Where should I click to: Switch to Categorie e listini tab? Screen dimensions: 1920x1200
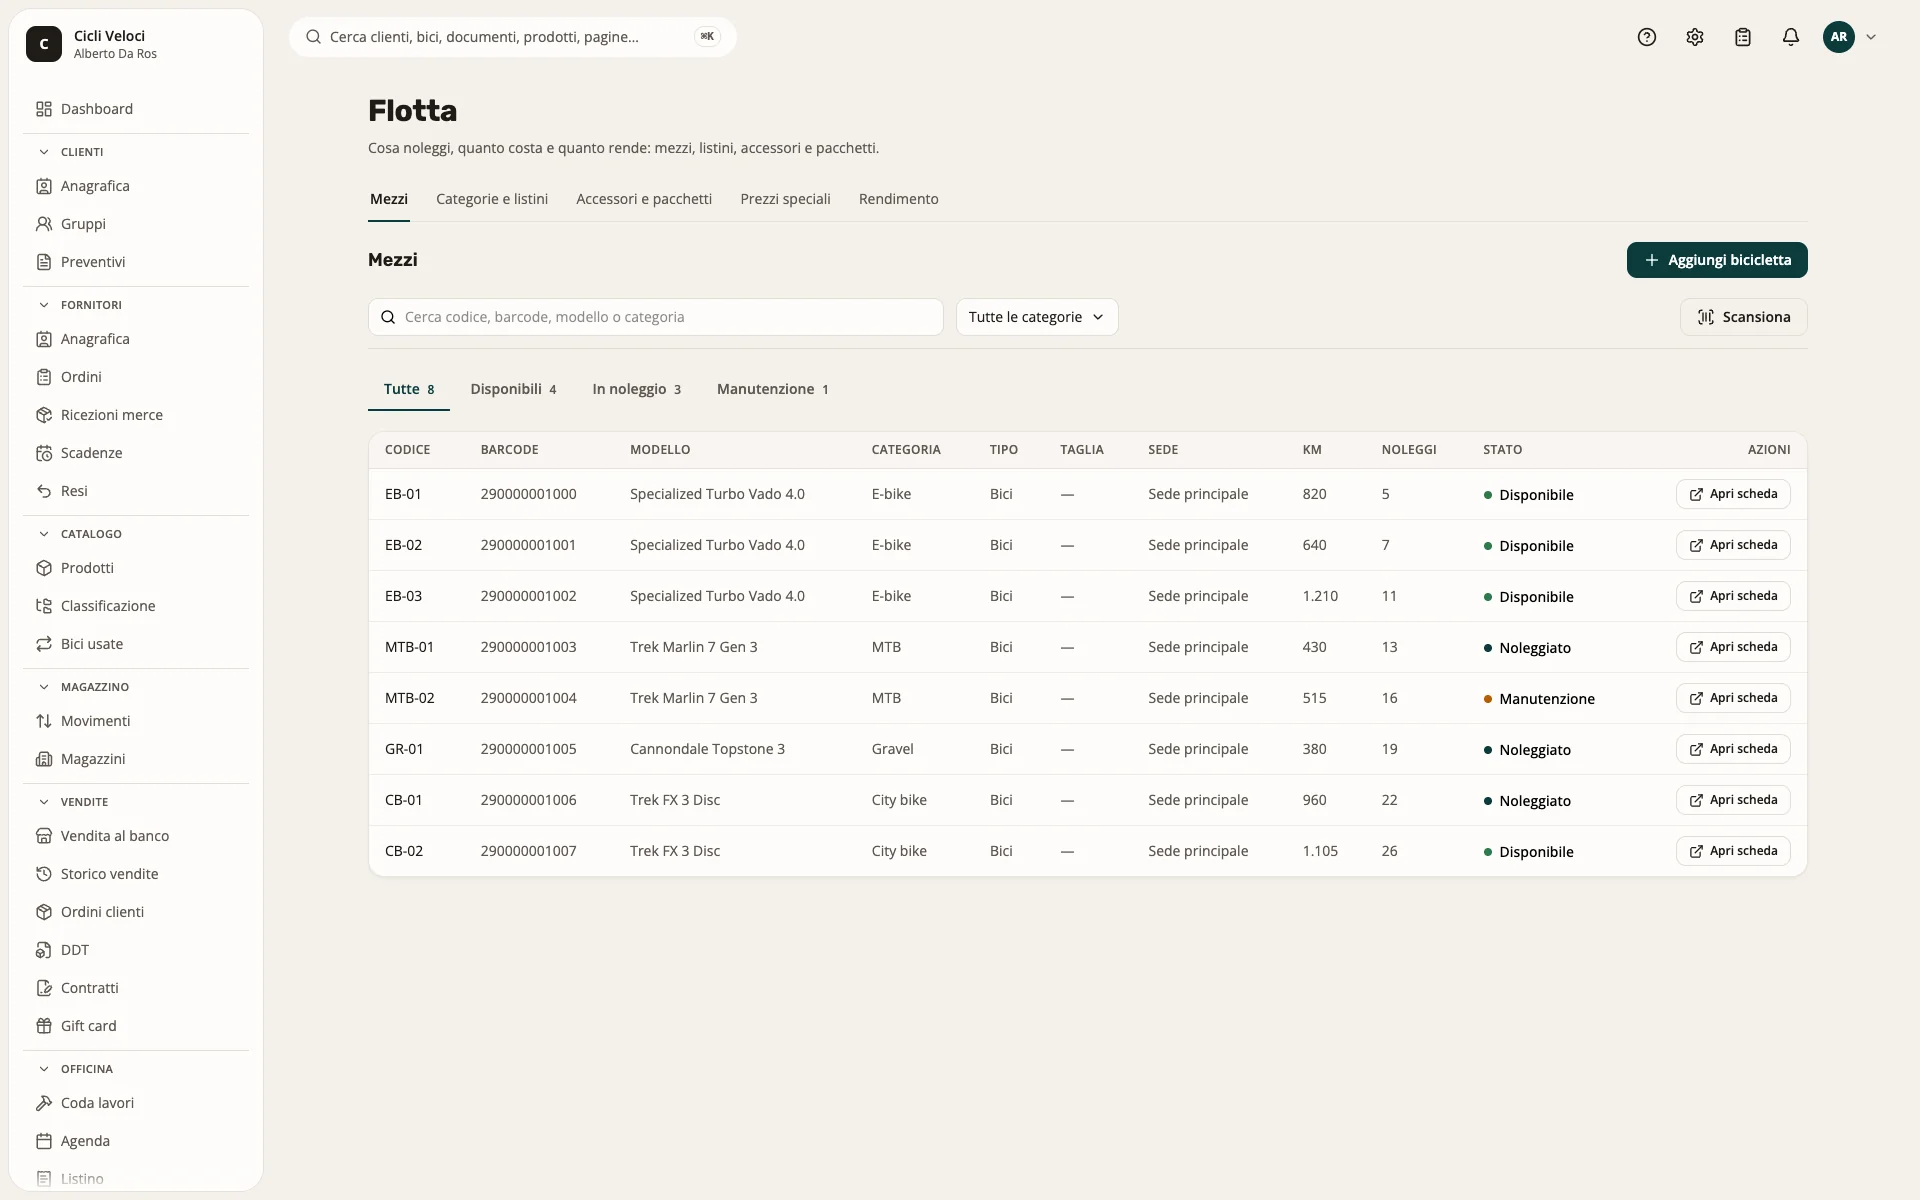(x=492, y=199)
